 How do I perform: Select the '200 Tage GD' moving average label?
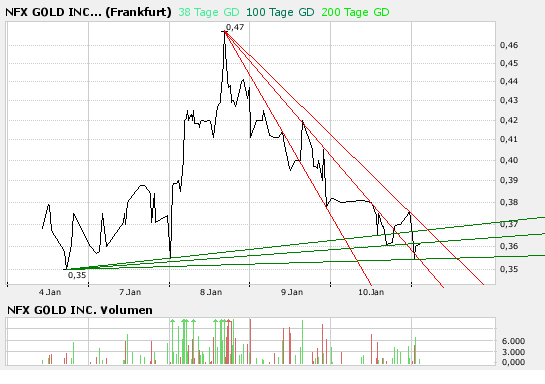(x=355, y=12)
